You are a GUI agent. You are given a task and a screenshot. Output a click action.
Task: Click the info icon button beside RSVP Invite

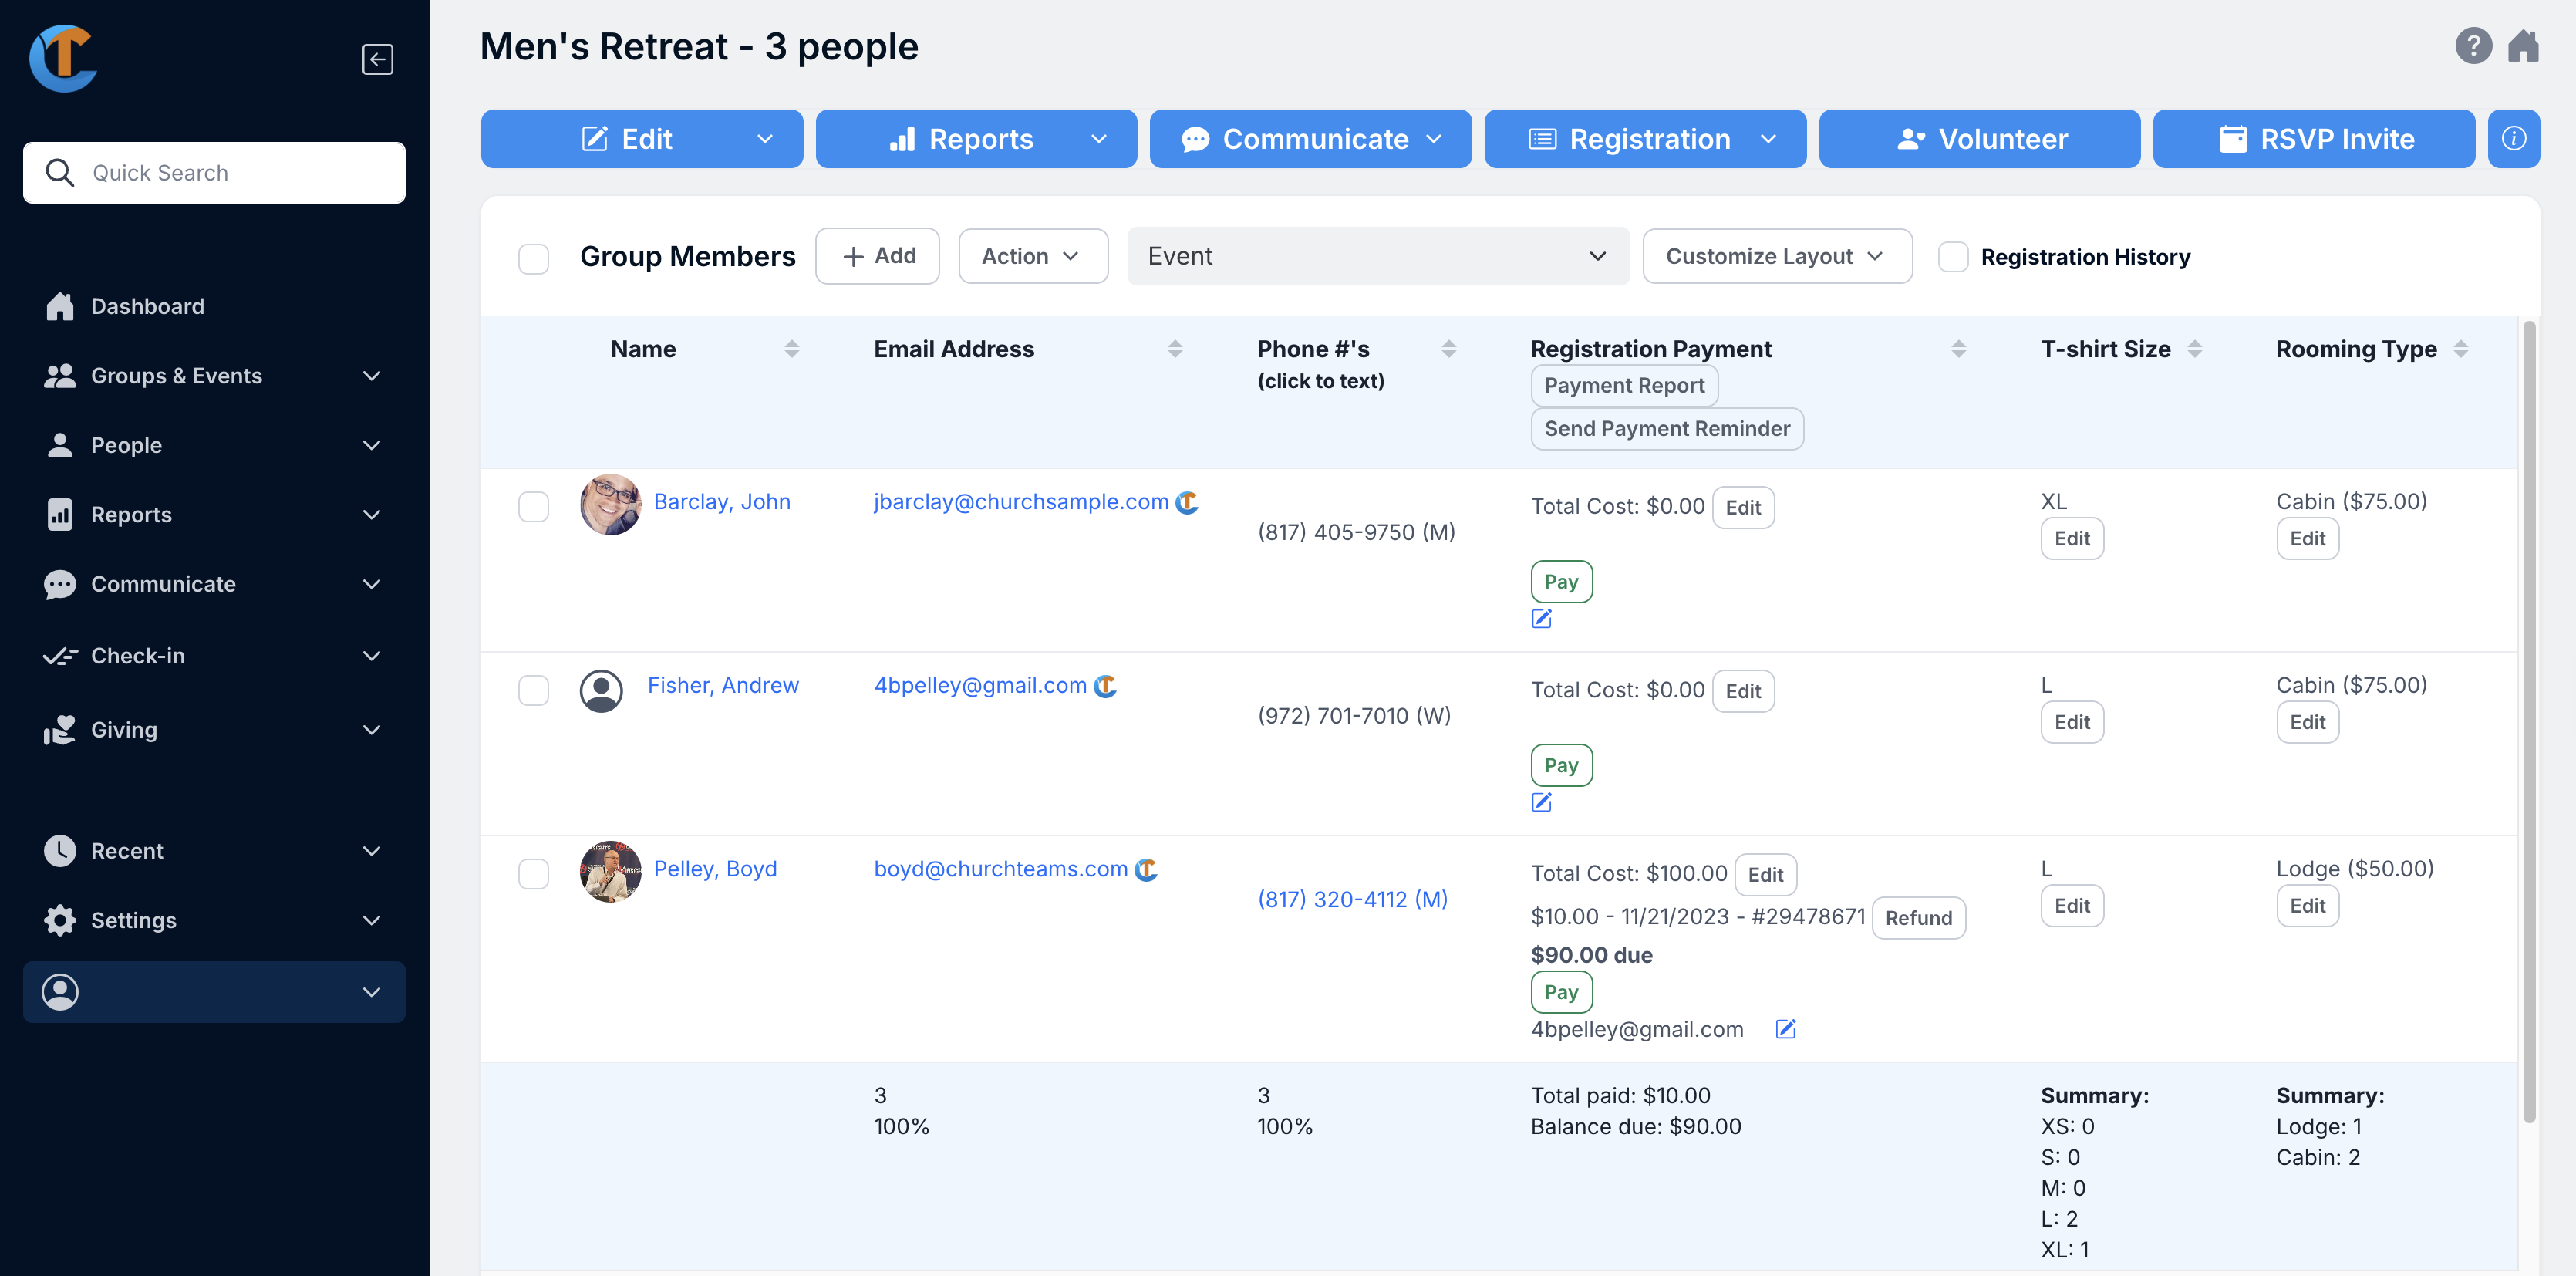coord(2513,139)
